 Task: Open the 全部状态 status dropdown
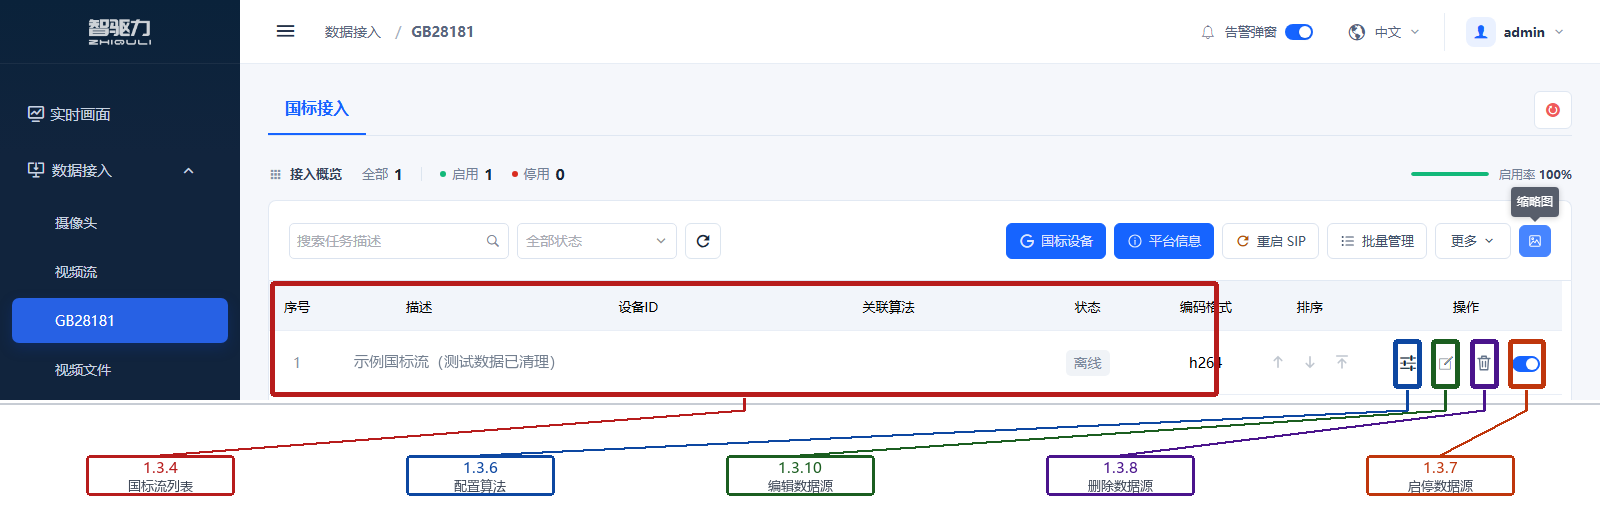[596, 241]
